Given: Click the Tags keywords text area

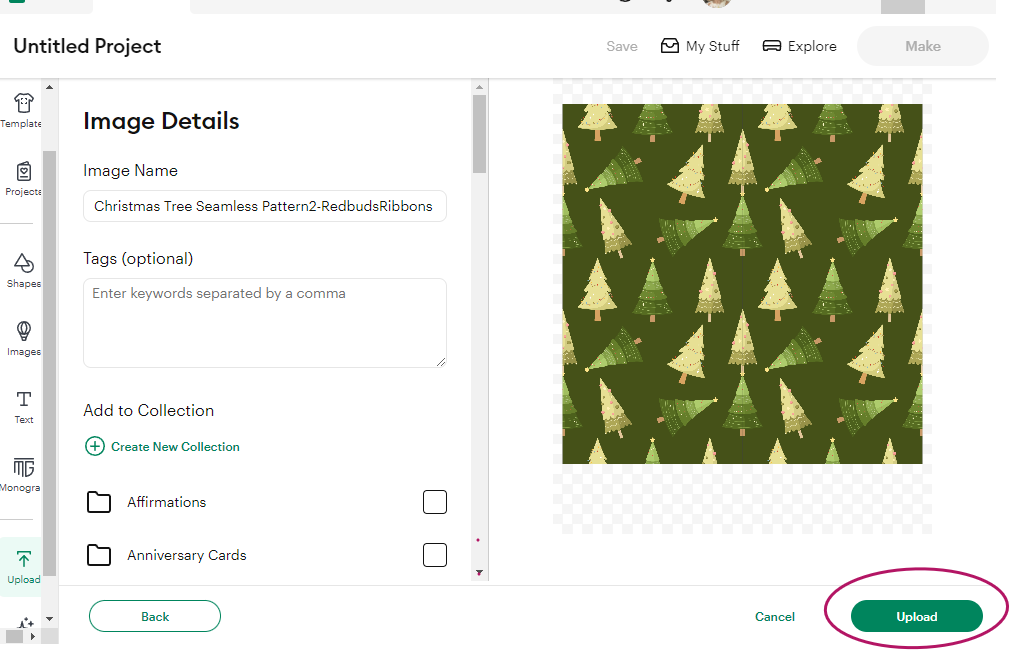Looking at the screenshot, I should (x=264, y=322).
